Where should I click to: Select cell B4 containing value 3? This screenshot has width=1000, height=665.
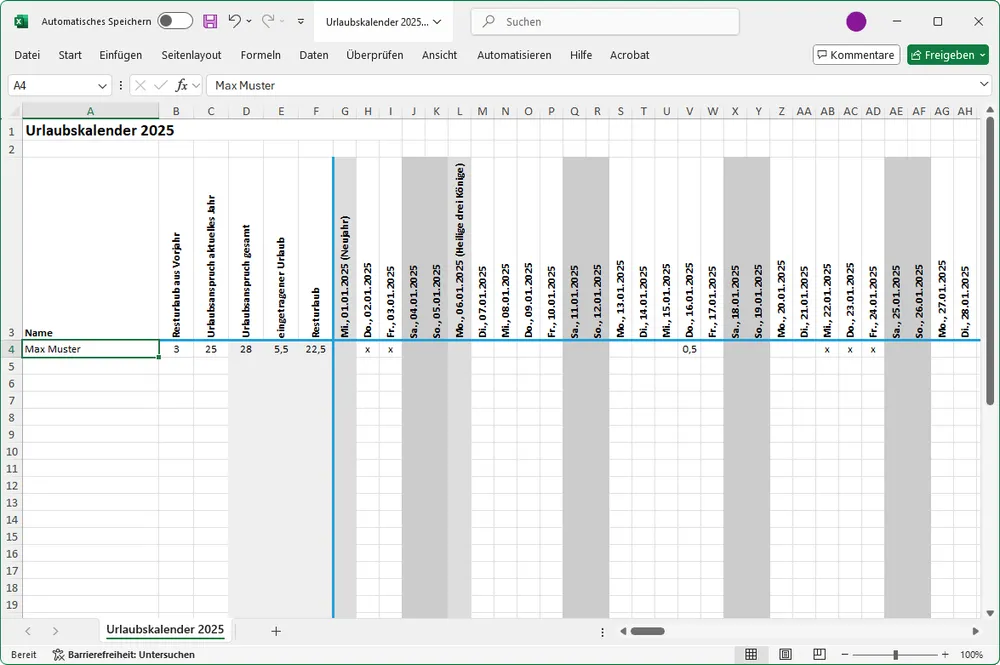176,349
